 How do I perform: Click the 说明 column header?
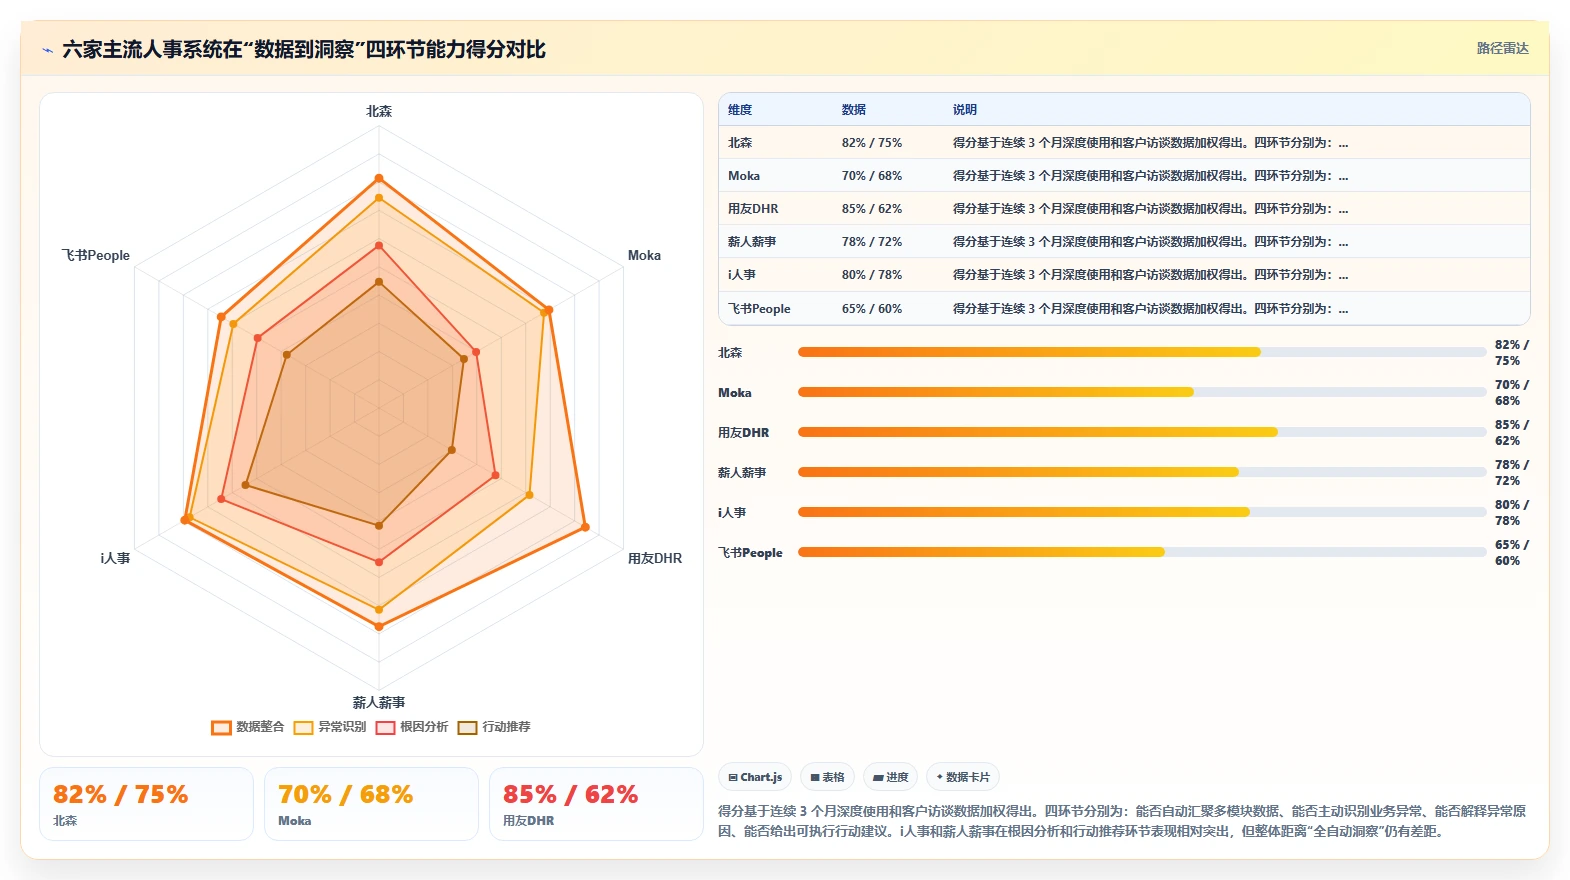pyautogui.click(x=964, y=110)
